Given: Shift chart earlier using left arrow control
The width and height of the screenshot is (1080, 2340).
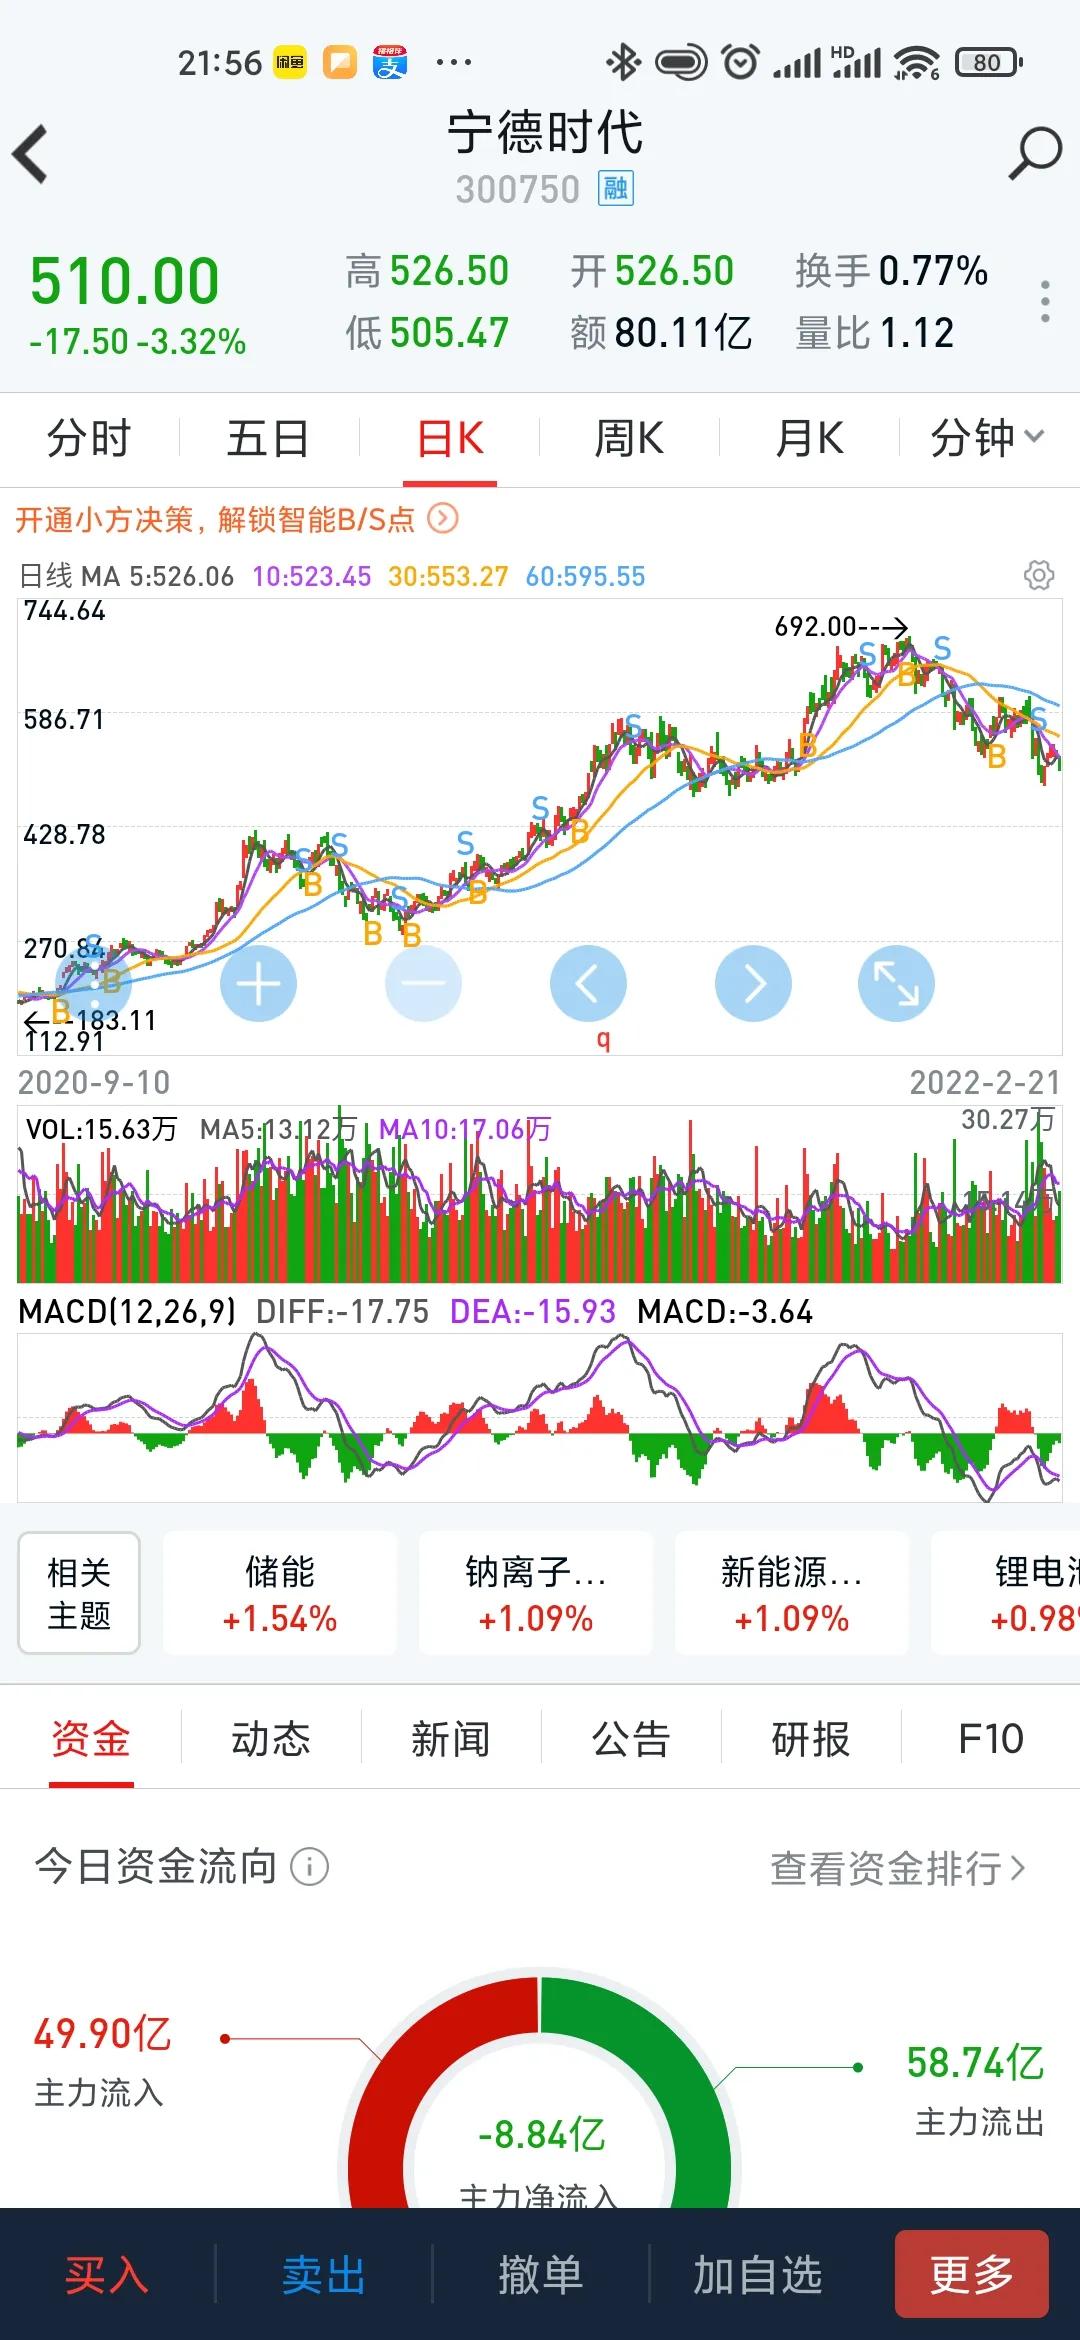Looking at the screenshot, I should coord(589,983).
